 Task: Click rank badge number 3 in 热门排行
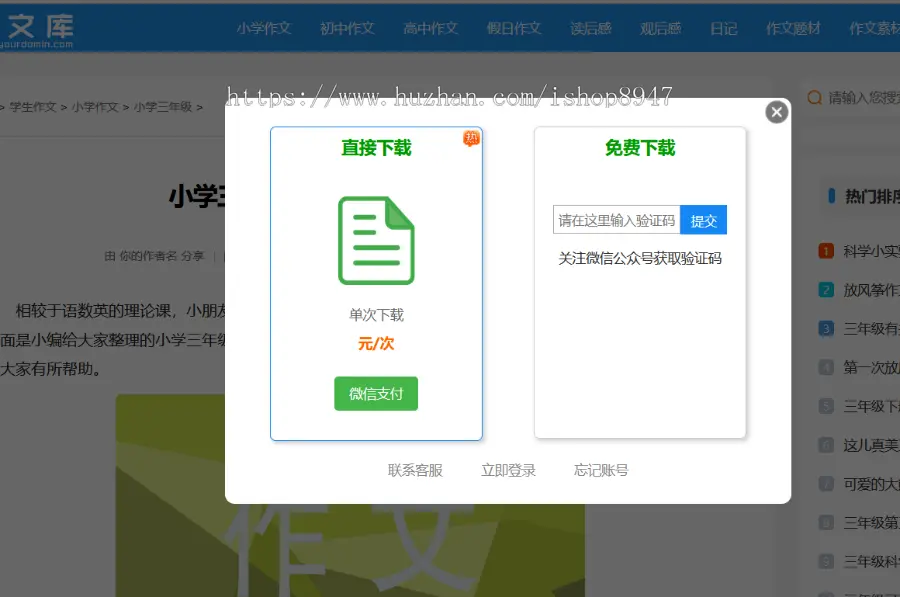click(826, 328)
